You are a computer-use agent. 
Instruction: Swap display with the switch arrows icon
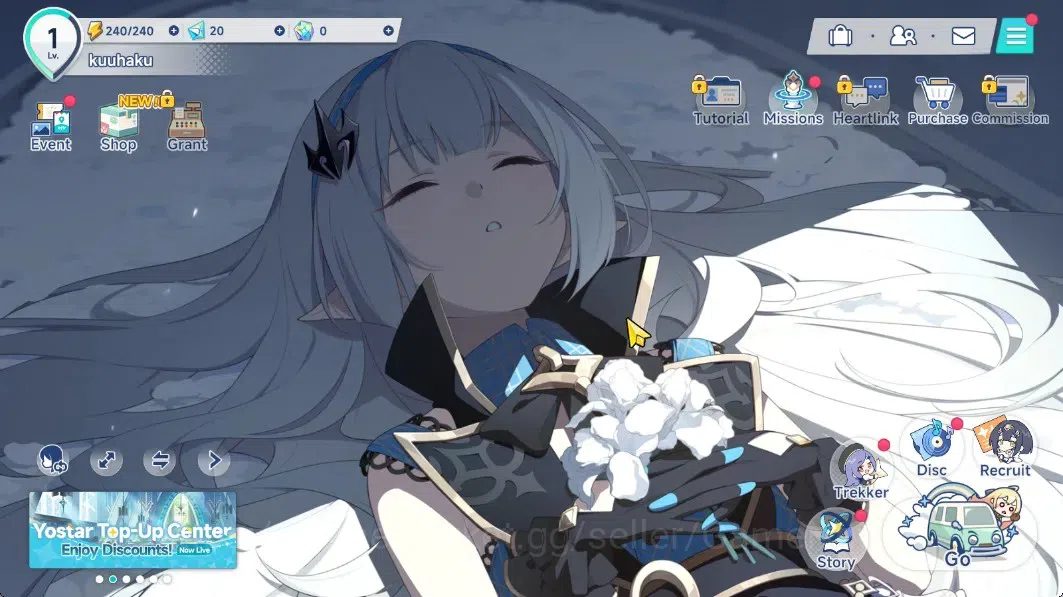160,460
